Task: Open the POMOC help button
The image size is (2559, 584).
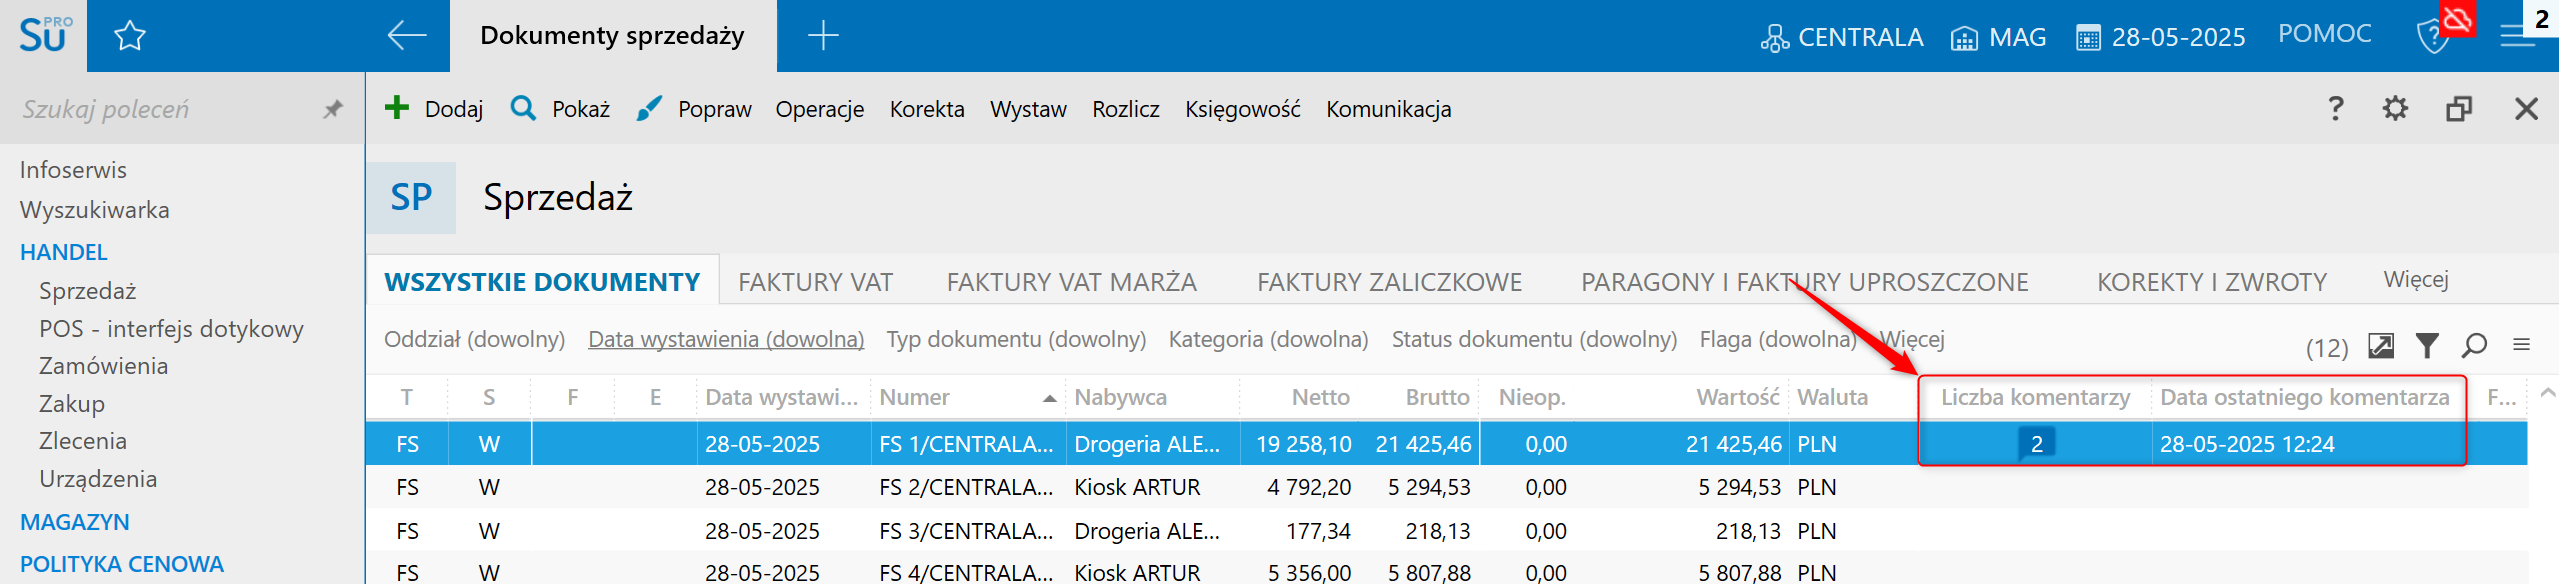Action: point(2324,34)
